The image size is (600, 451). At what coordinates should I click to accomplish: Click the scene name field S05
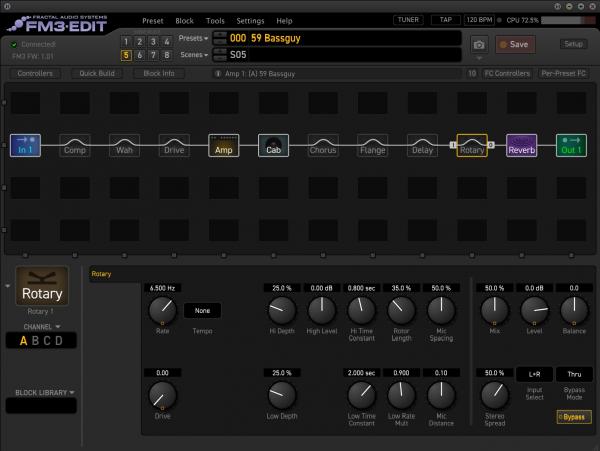[337, 55]
